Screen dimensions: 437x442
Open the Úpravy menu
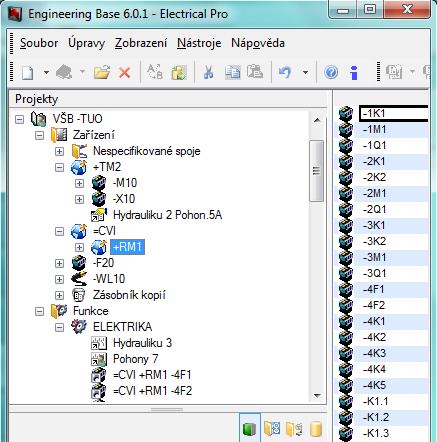[x=86, y=43]
